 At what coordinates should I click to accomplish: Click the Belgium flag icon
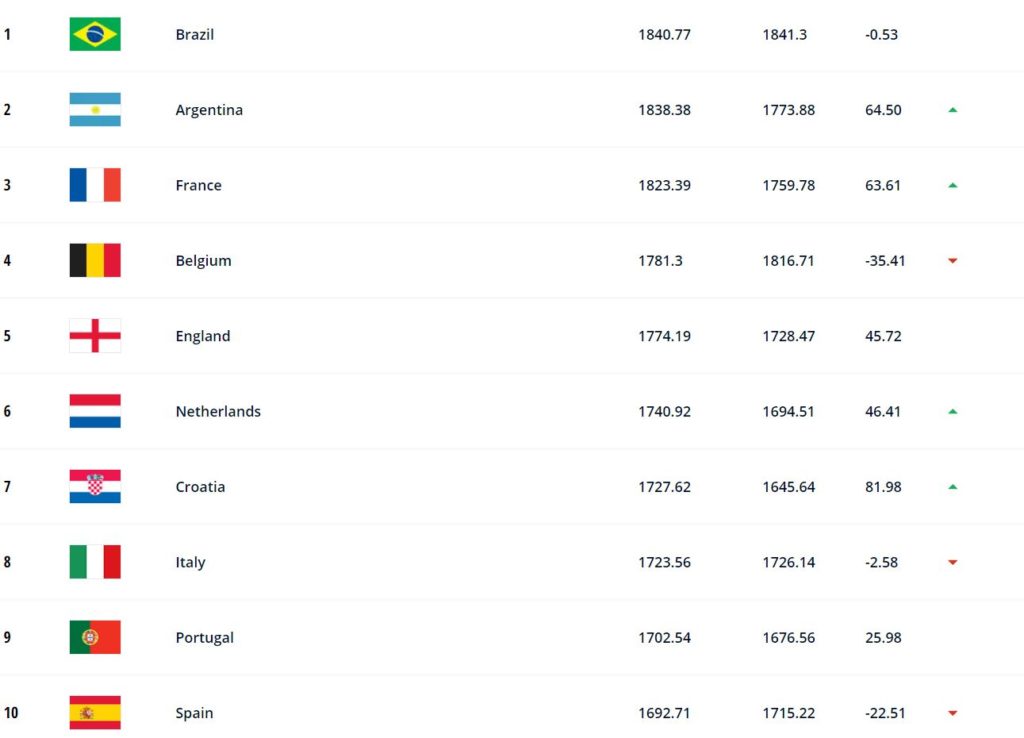tap(95, 261)
